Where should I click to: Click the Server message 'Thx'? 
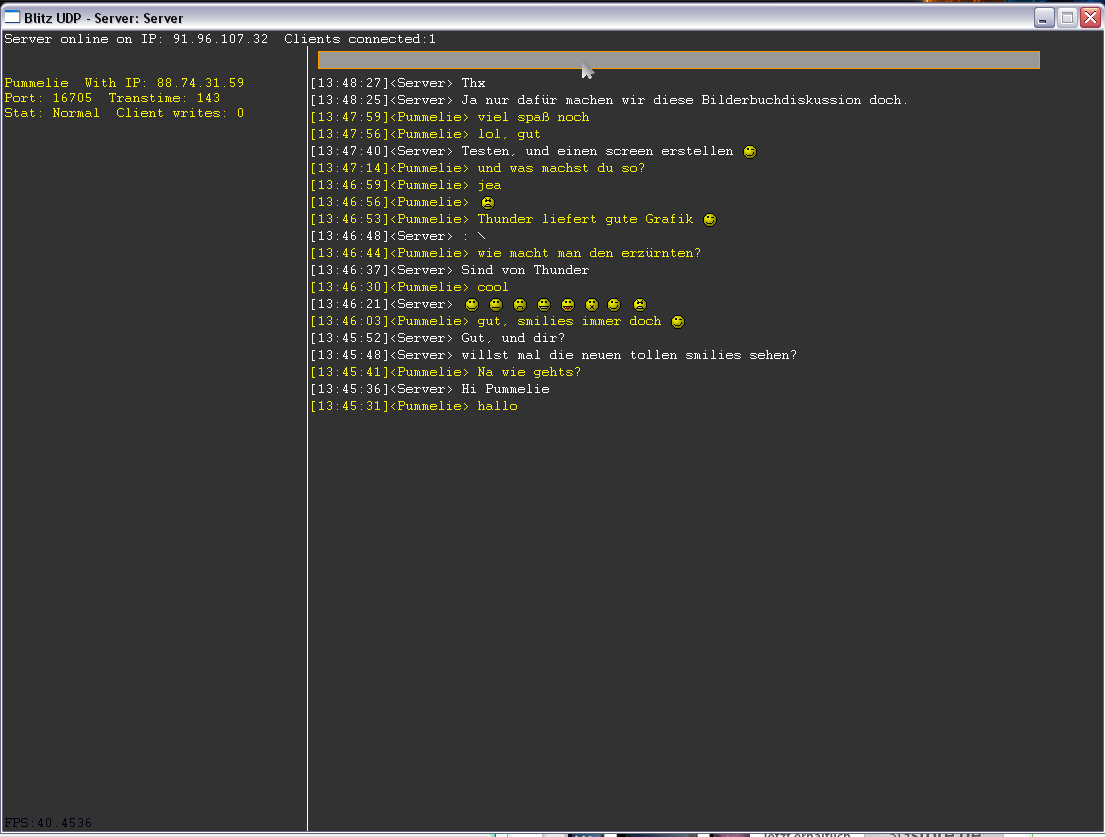(474, 83)
